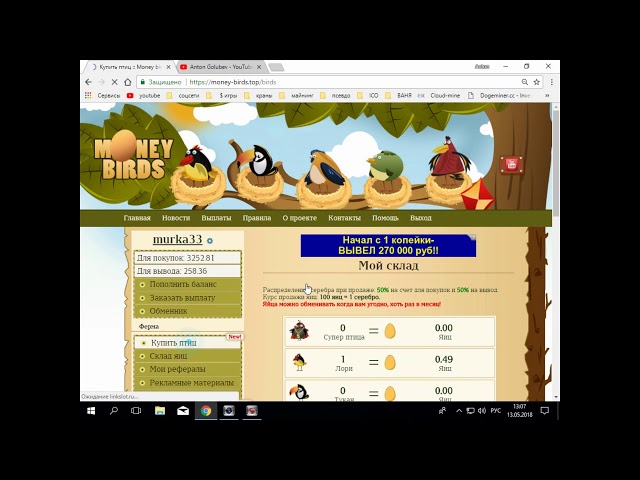Click the blue advertisement banner
This screenshot has width=640, height=480.
point(388,246)
